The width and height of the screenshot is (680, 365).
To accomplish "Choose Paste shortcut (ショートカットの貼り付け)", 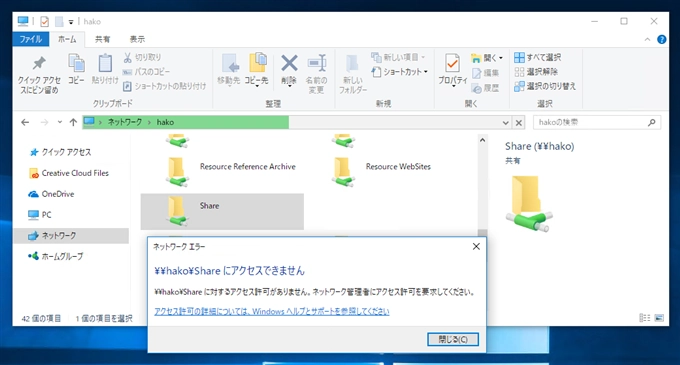I will click(x=164, y=86).
